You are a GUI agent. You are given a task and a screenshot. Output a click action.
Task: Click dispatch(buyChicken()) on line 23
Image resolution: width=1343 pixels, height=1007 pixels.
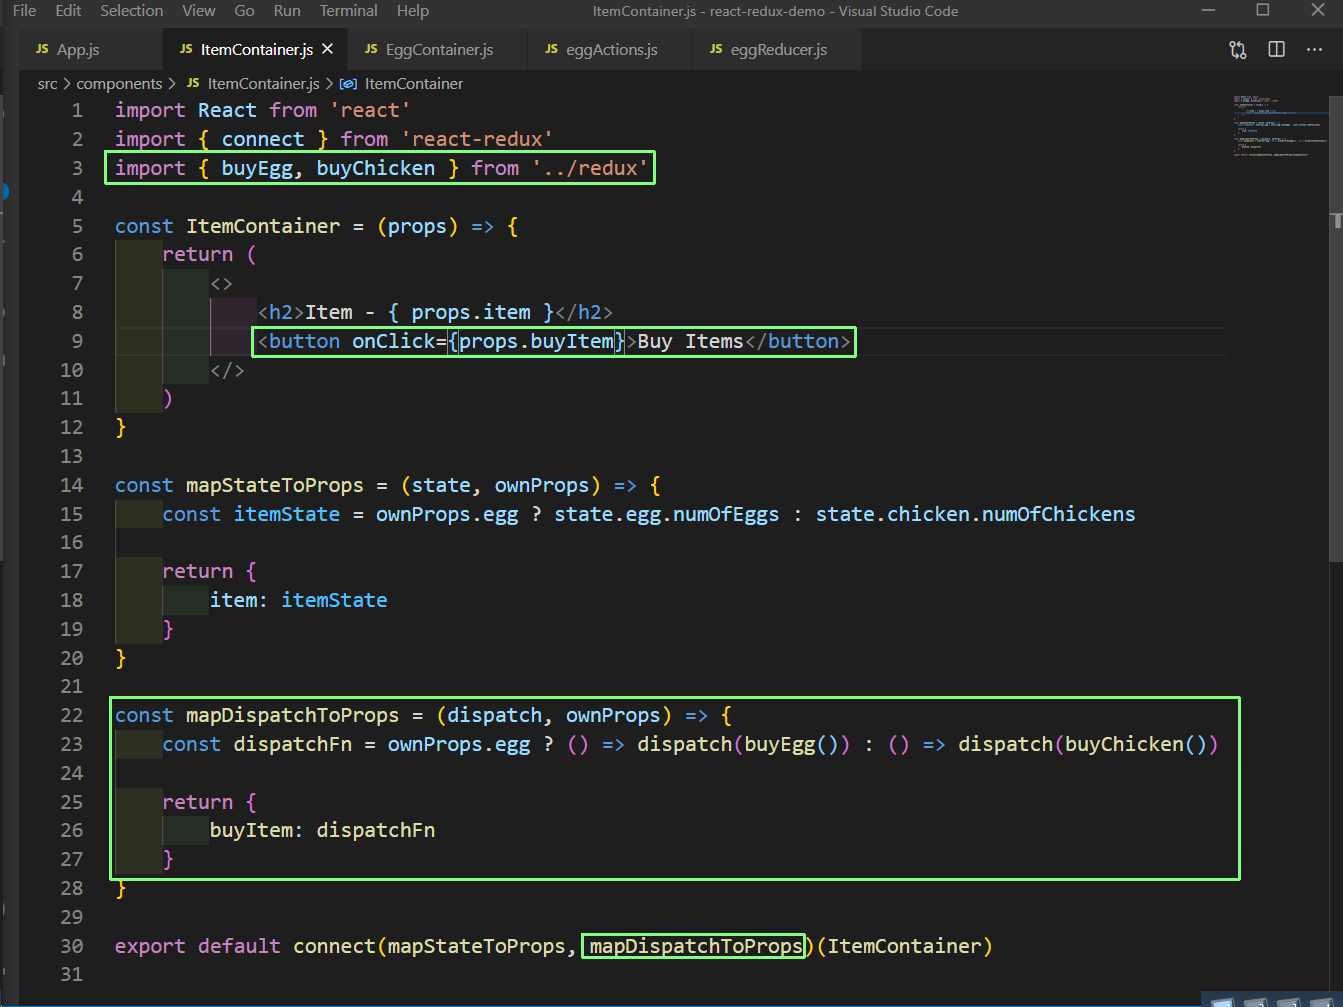tap(1088, 744)
